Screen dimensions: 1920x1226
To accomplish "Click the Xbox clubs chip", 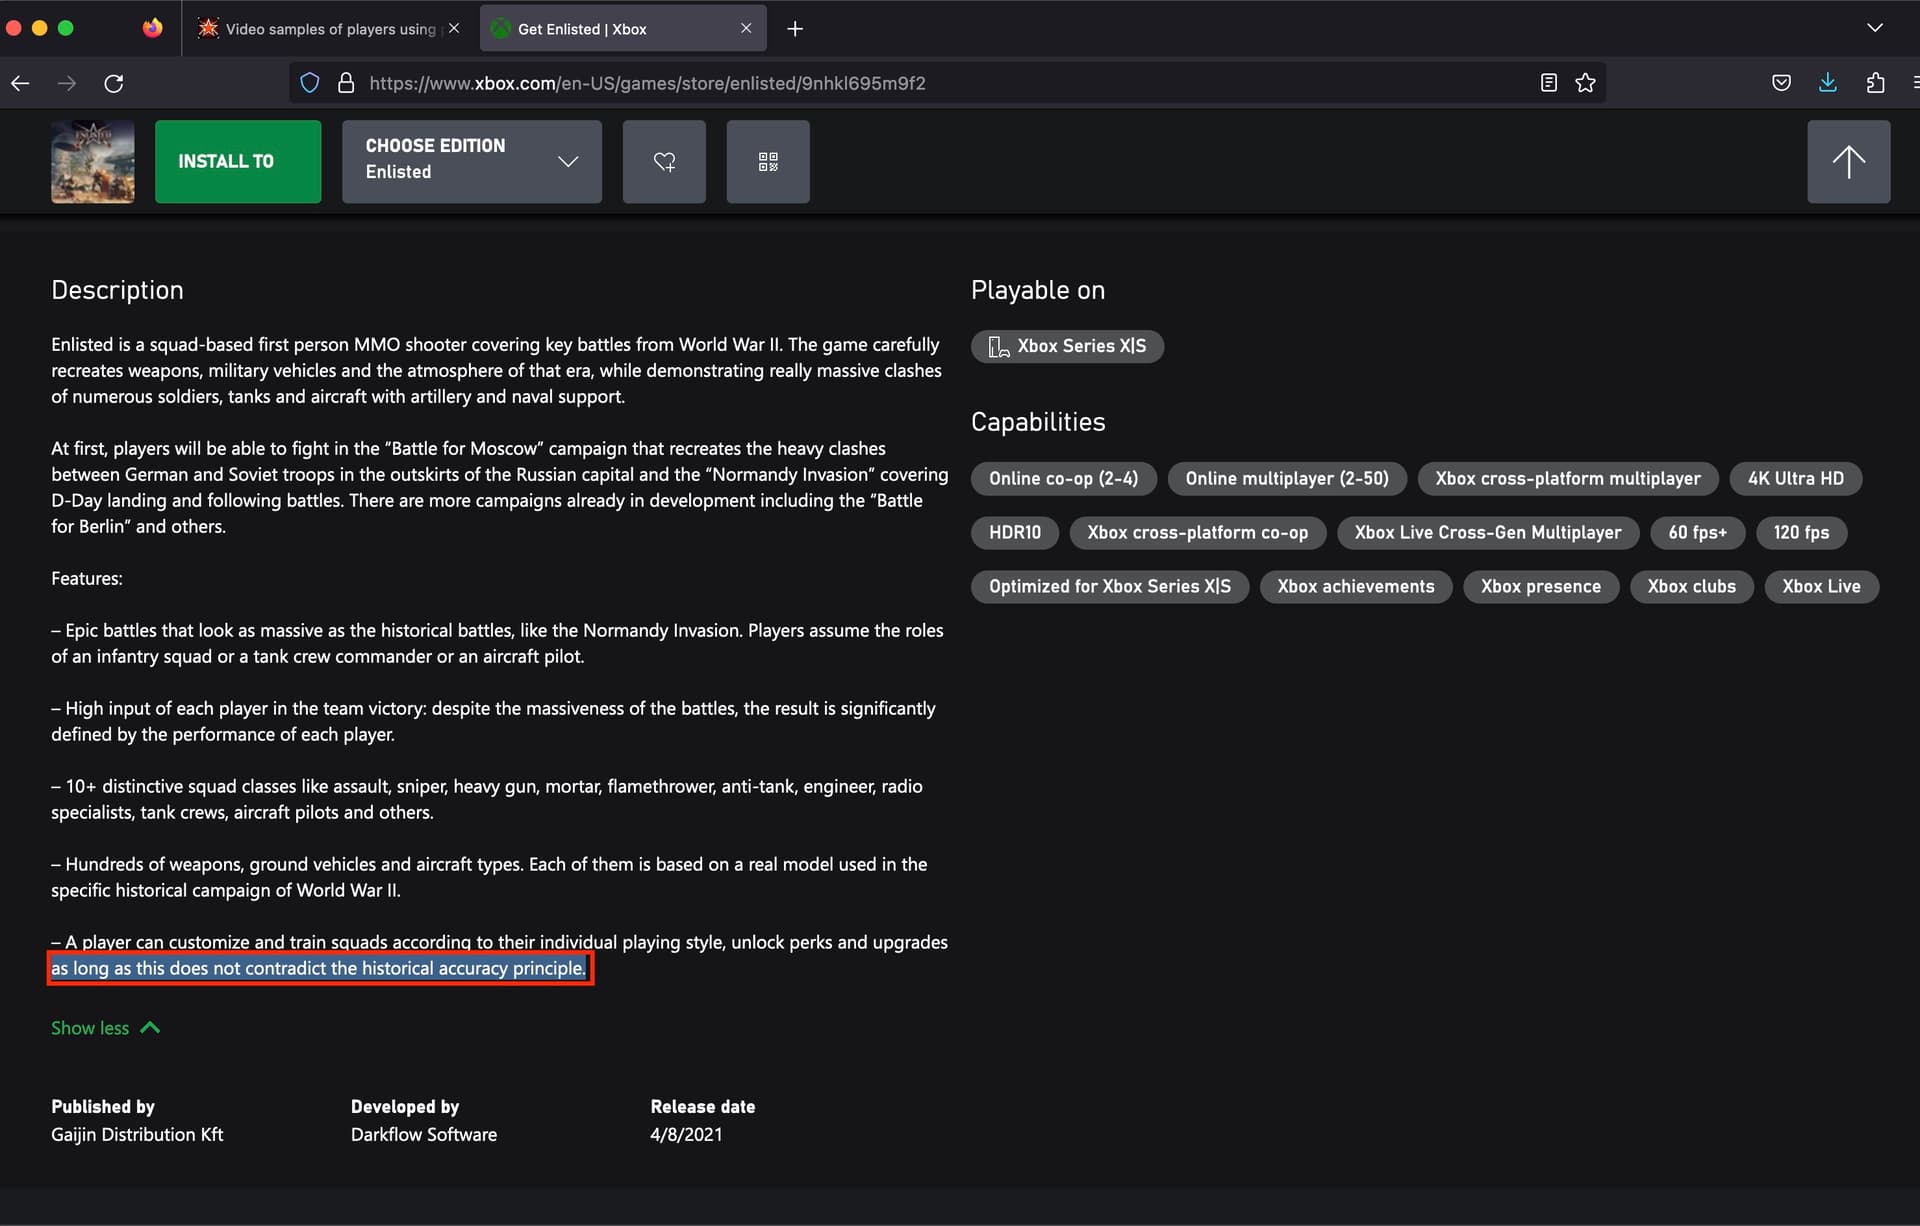I will coord(1691,586).
